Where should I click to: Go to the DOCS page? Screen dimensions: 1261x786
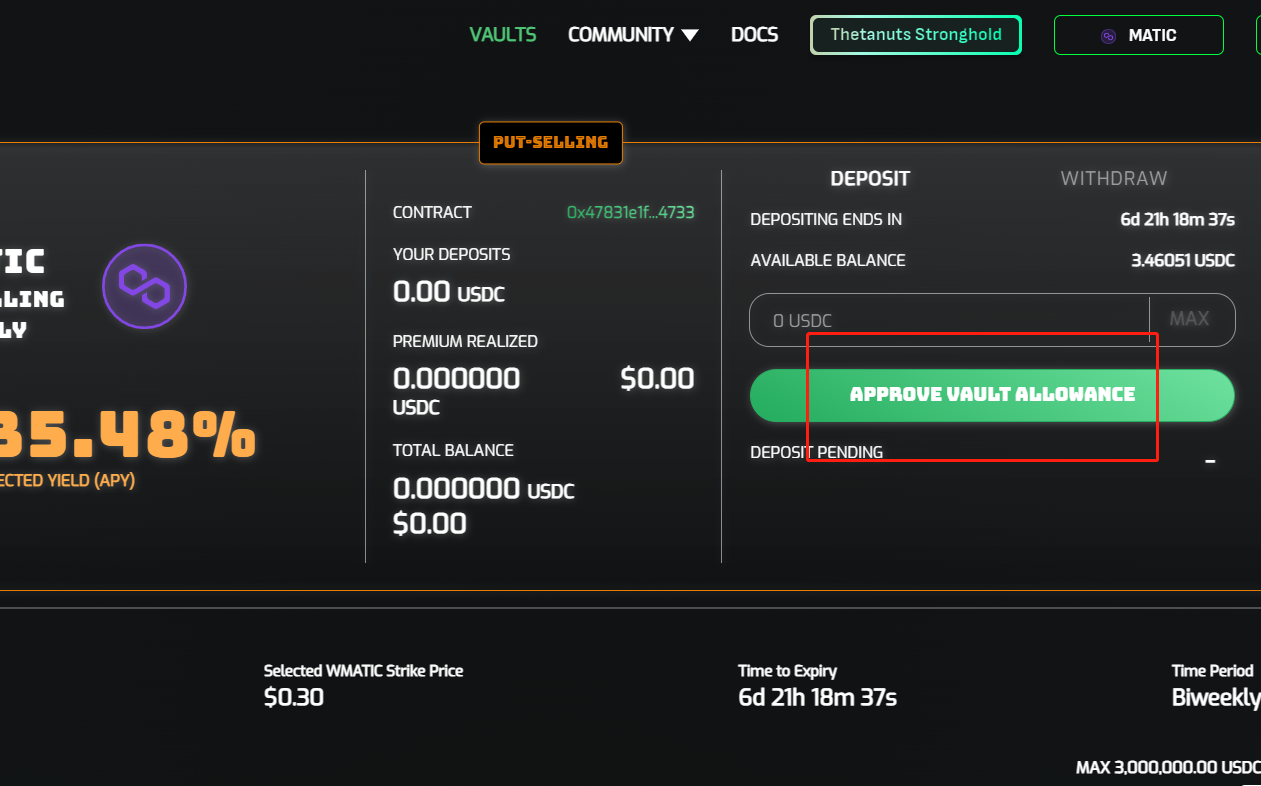click(x=754, y=35)
